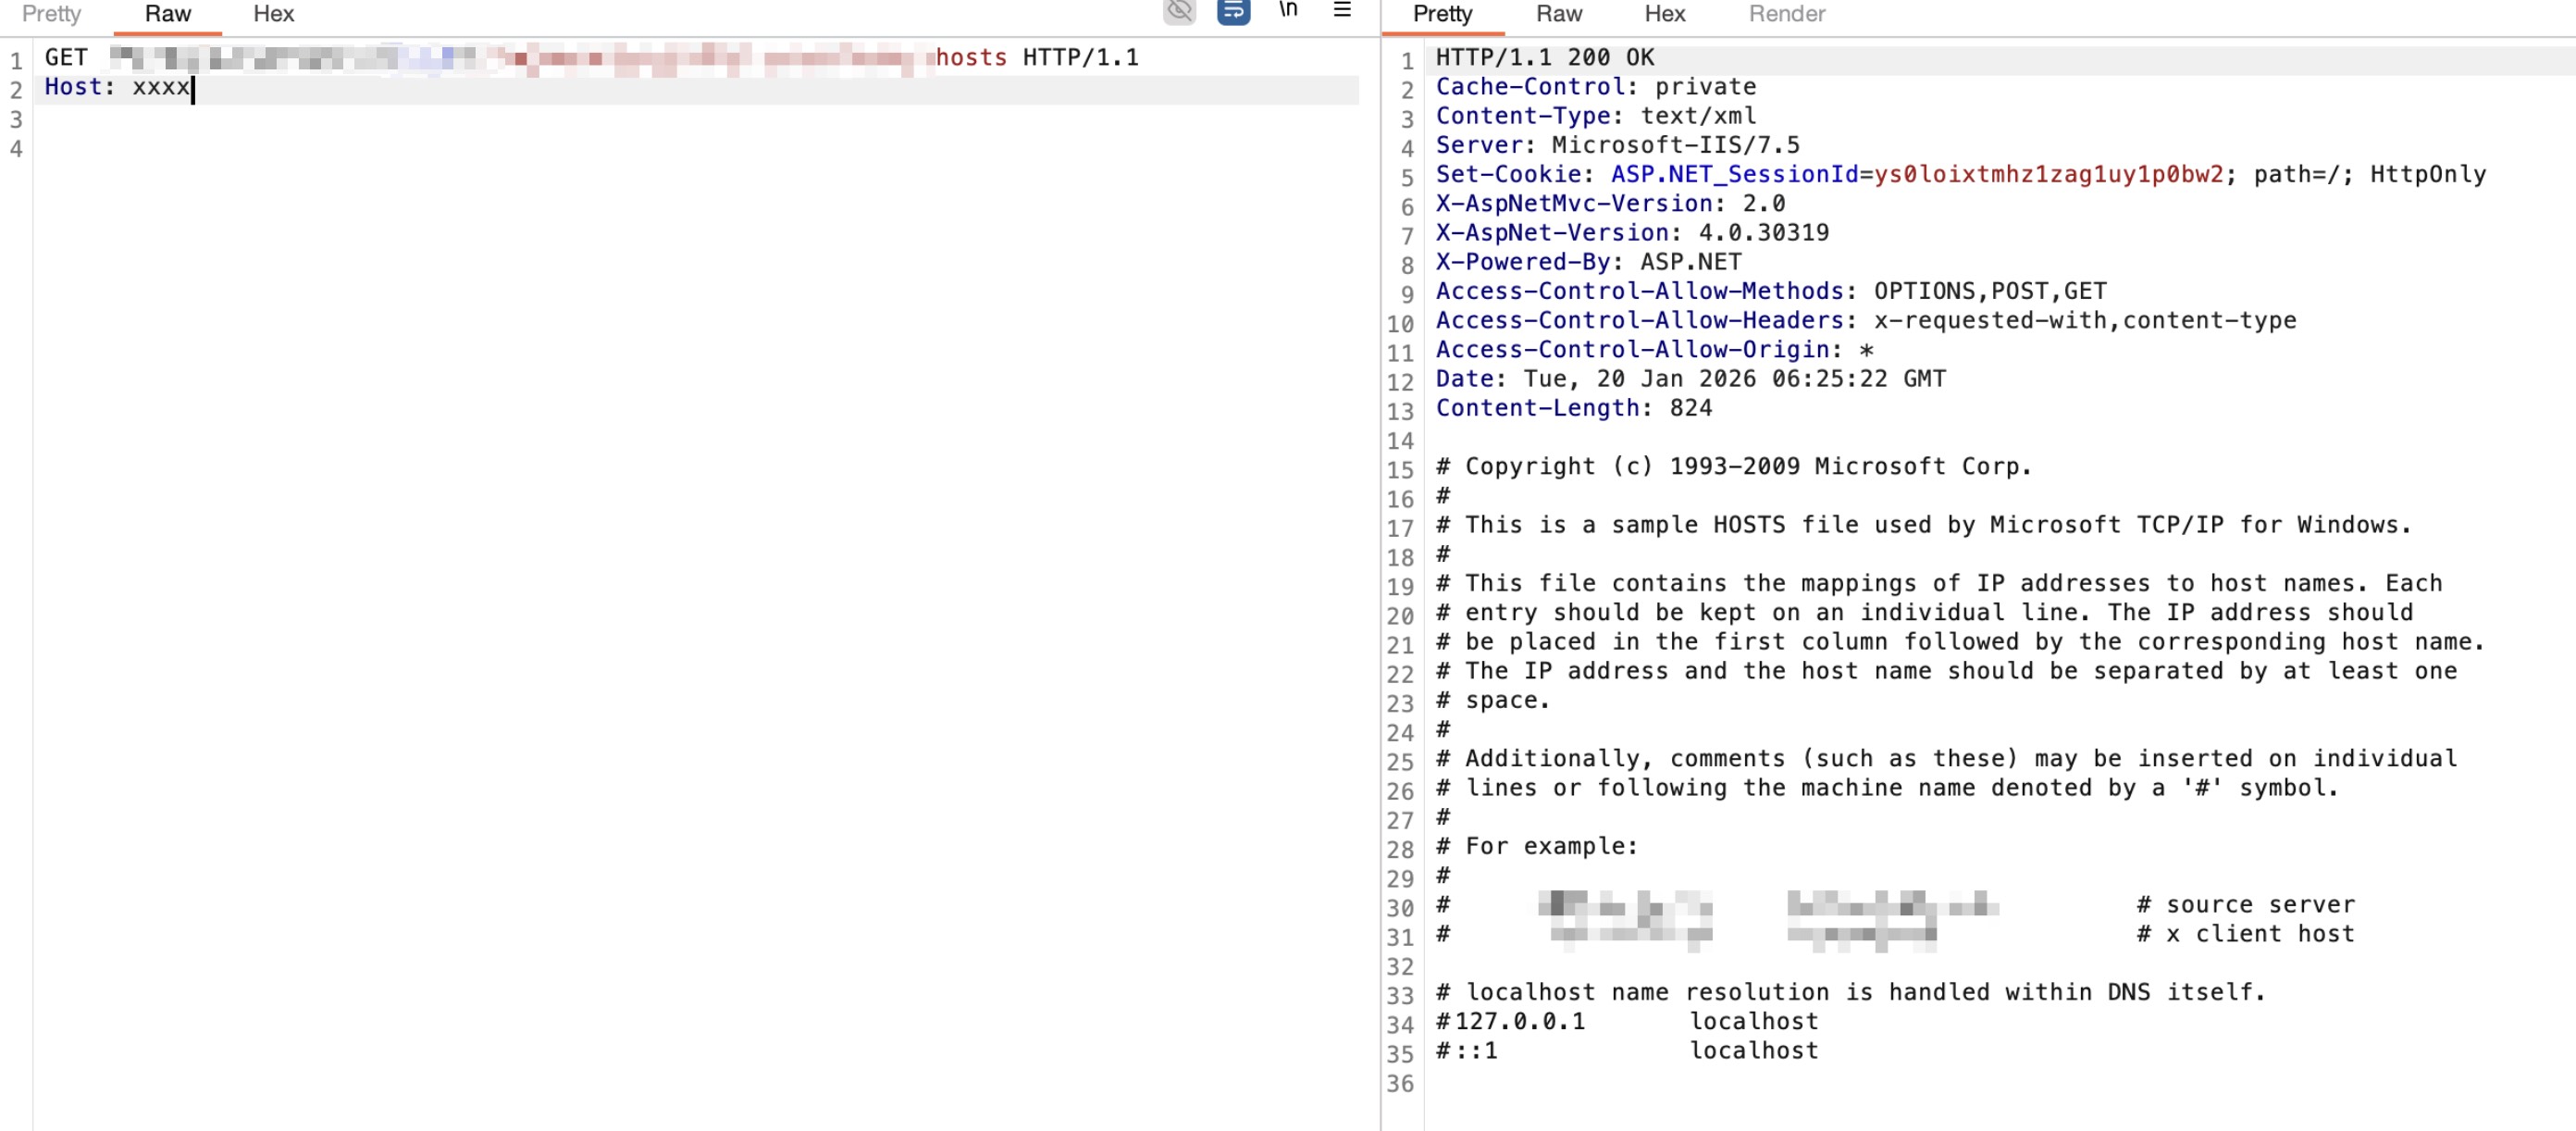2576x1131 pixels.
Task: Toggle the \n show newlines button
Action: point(1288,11)
